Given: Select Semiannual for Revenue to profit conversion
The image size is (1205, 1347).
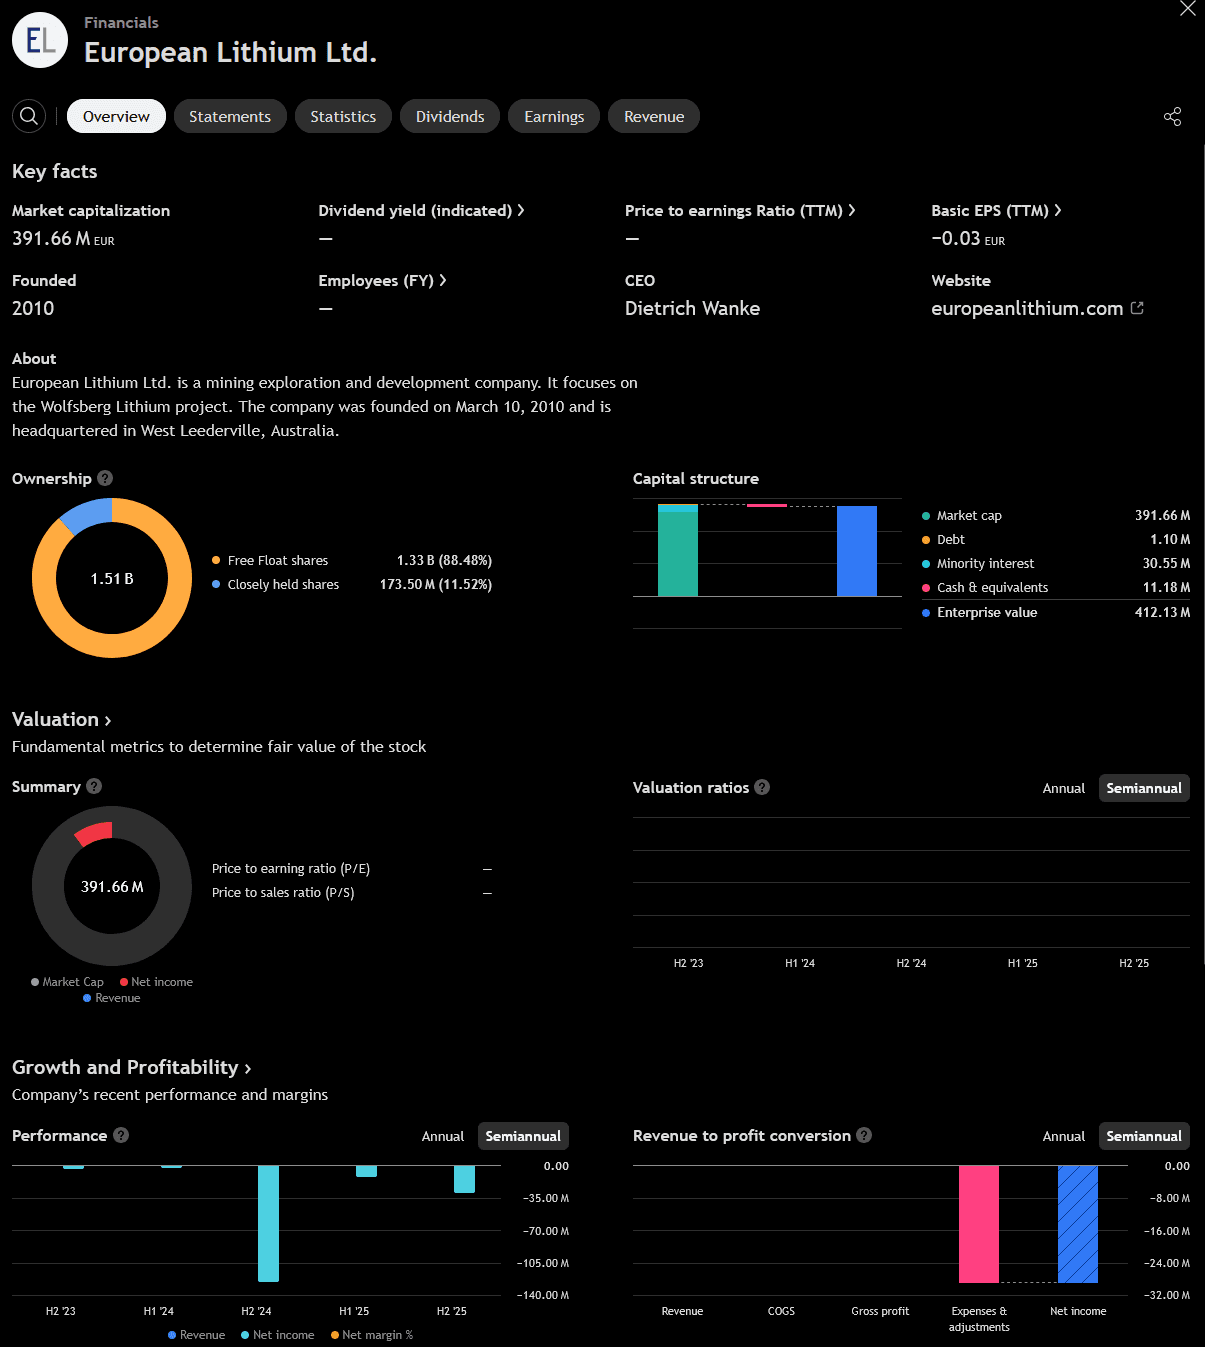Looking at the screenshot, I should coord(1144,1136).
